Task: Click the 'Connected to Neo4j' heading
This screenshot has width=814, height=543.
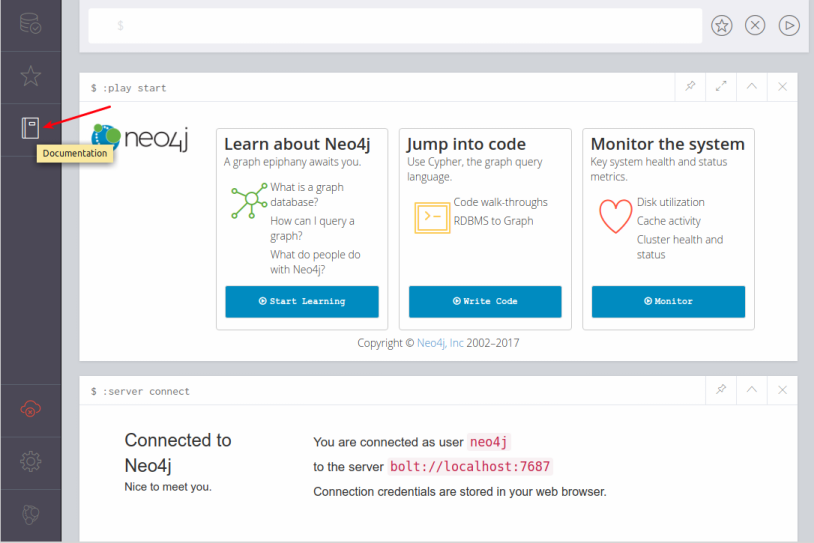Action: click(x=178, y=453)
